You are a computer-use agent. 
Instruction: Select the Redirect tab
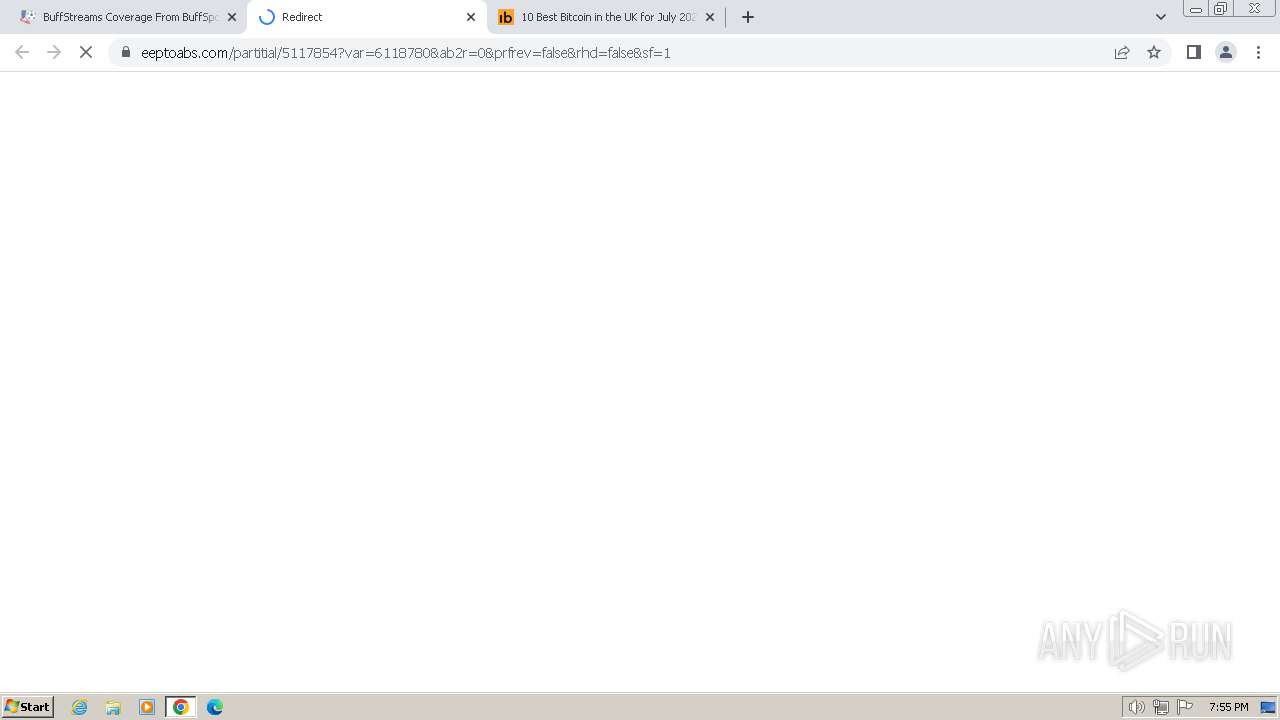coord(366,17)
